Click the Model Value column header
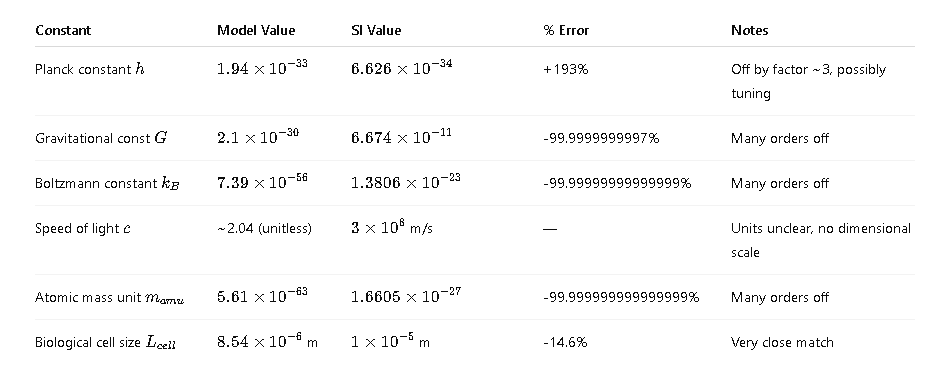Image resolution: width=943 pixels, height=383 pixels. [x=256, y=30]
